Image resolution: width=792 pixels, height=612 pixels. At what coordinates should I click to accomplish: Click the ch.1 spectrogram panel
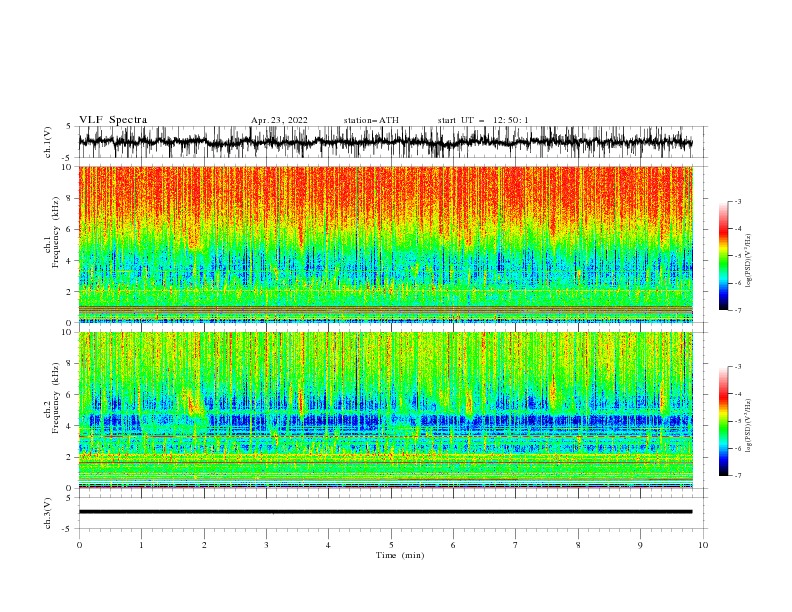click(385, 244)
